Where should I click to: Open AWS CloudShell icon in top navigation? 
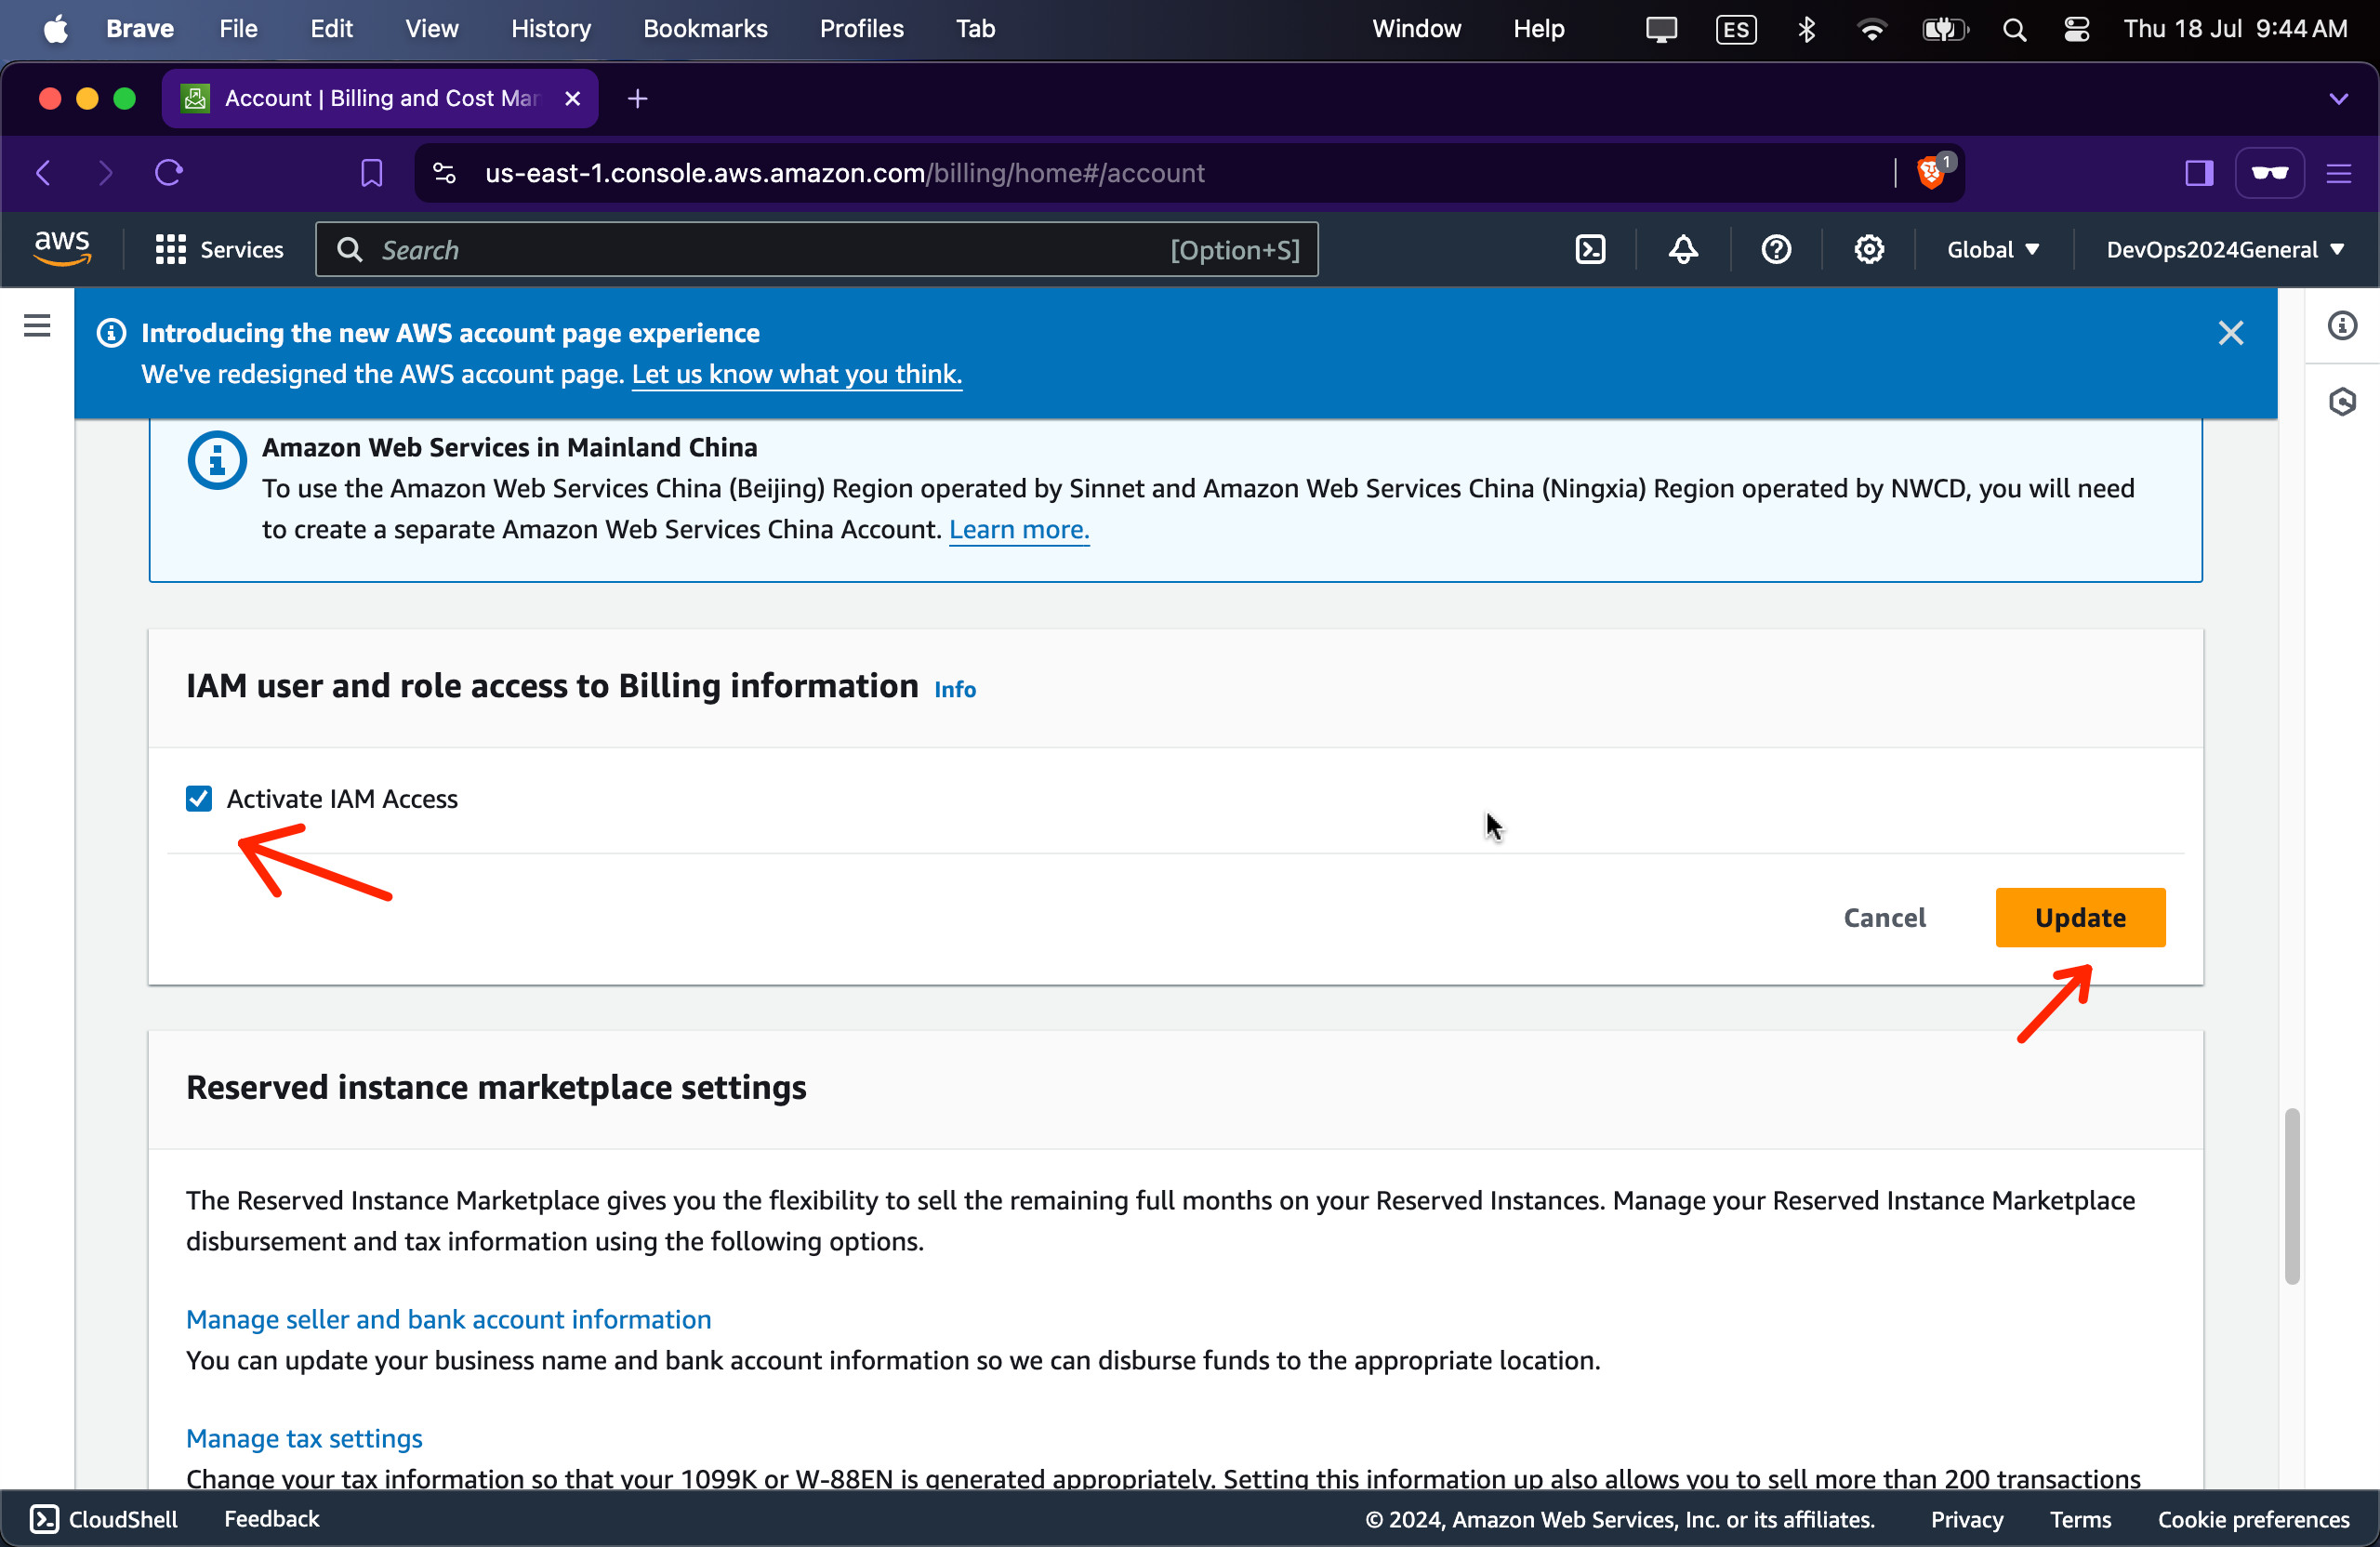click(x=1590, y=250)
